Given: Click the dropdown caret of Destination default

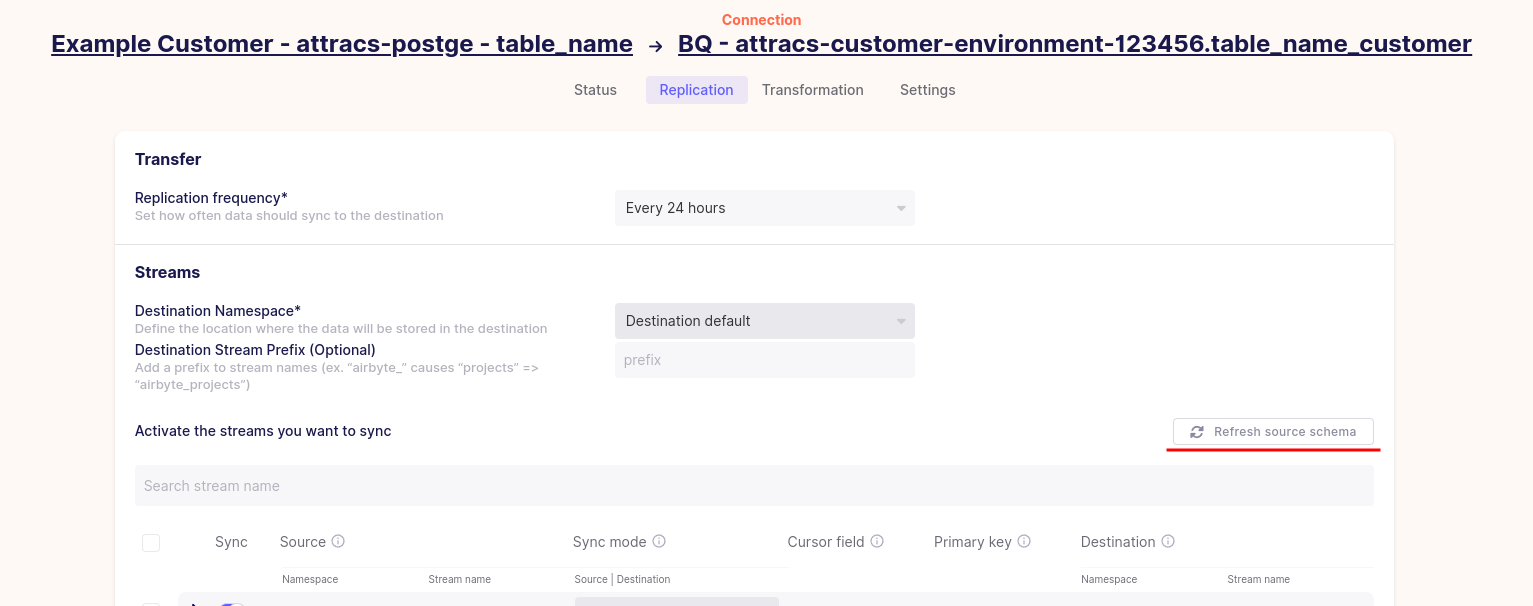Looking at the screenshot, I should coord(901,322).
